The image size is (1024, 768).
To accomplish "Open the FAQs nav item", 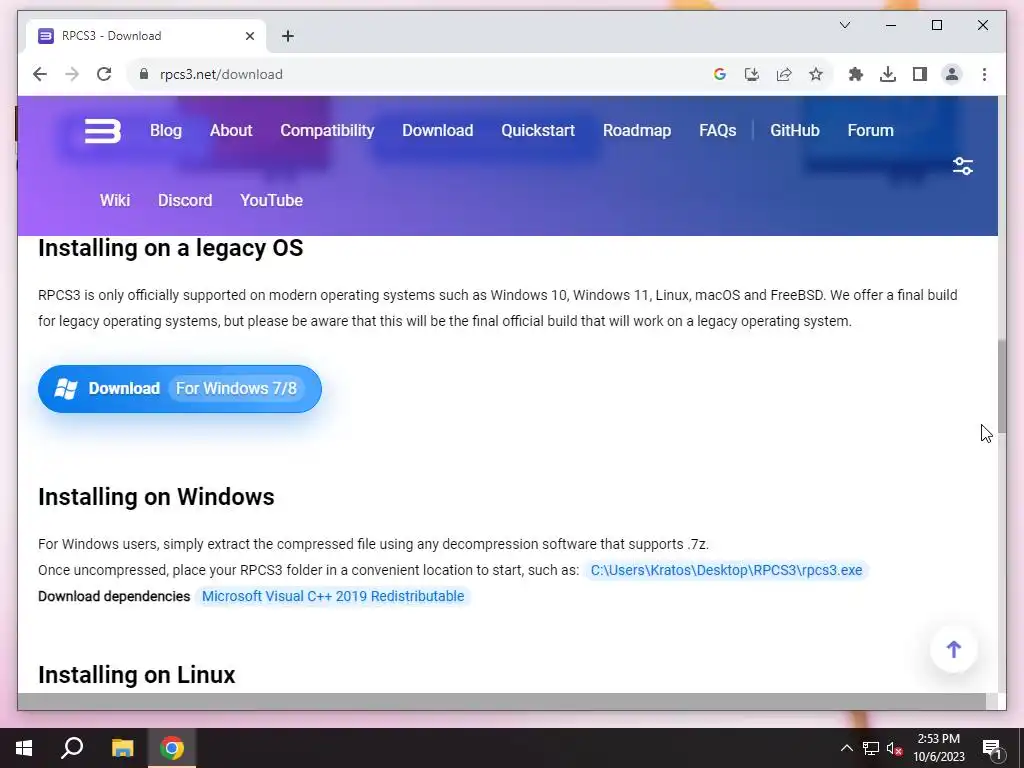I will coord(718,131).
